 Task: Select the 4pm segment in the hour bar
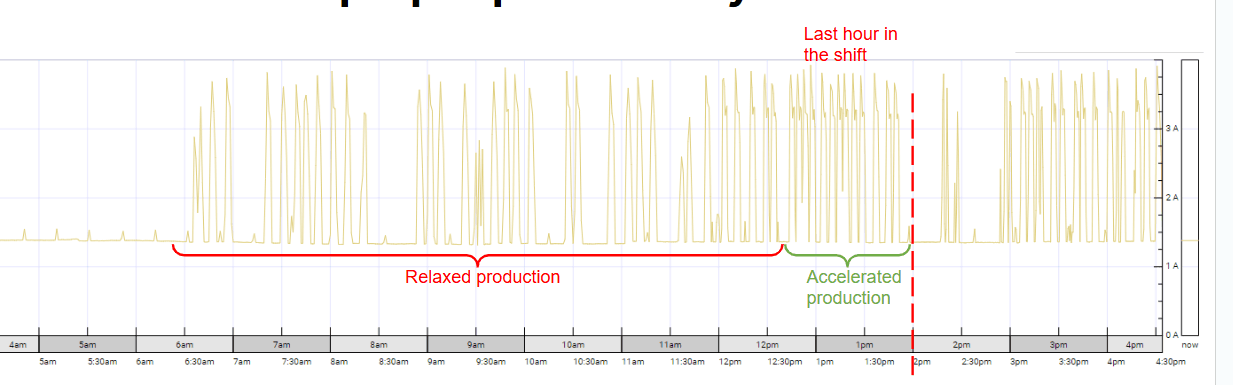coord(1134,344)
